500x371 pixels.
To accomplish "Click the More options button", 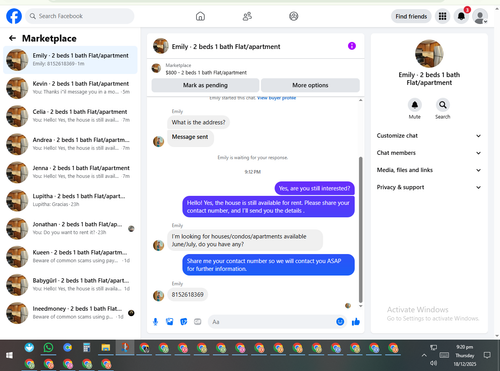I will [x=310, y=85].
